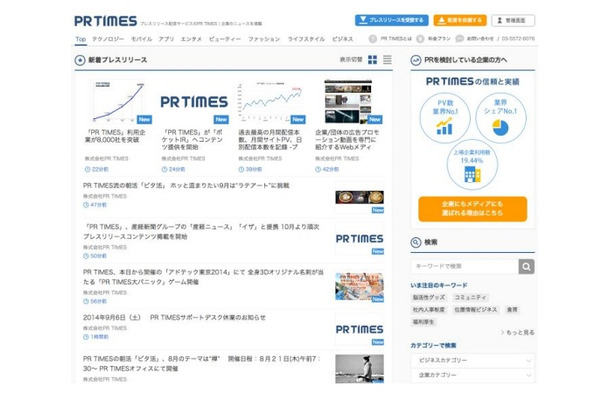
Task: Open article 「PR TIMES」利用企業が8,000社を突破
Action: click(x=115, y=136)
